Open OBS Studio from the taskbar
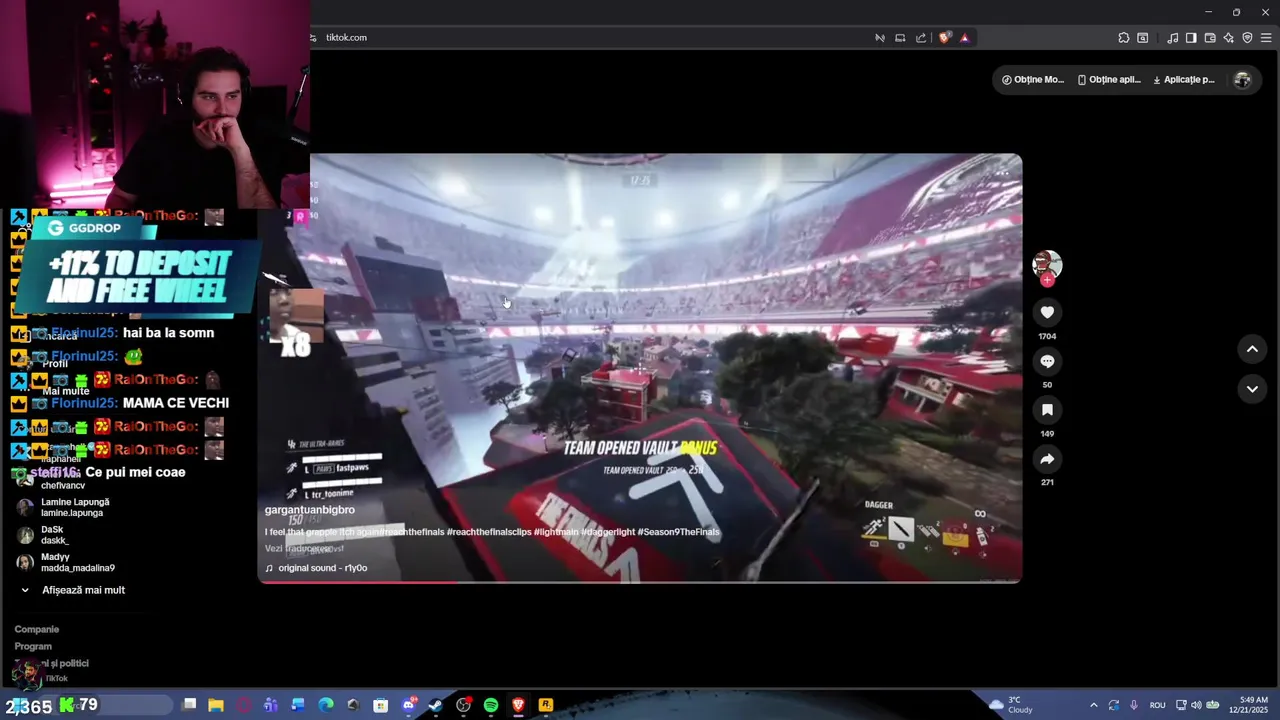The width and height of the screenshot is (1280, 720). [x=463, y=705]
